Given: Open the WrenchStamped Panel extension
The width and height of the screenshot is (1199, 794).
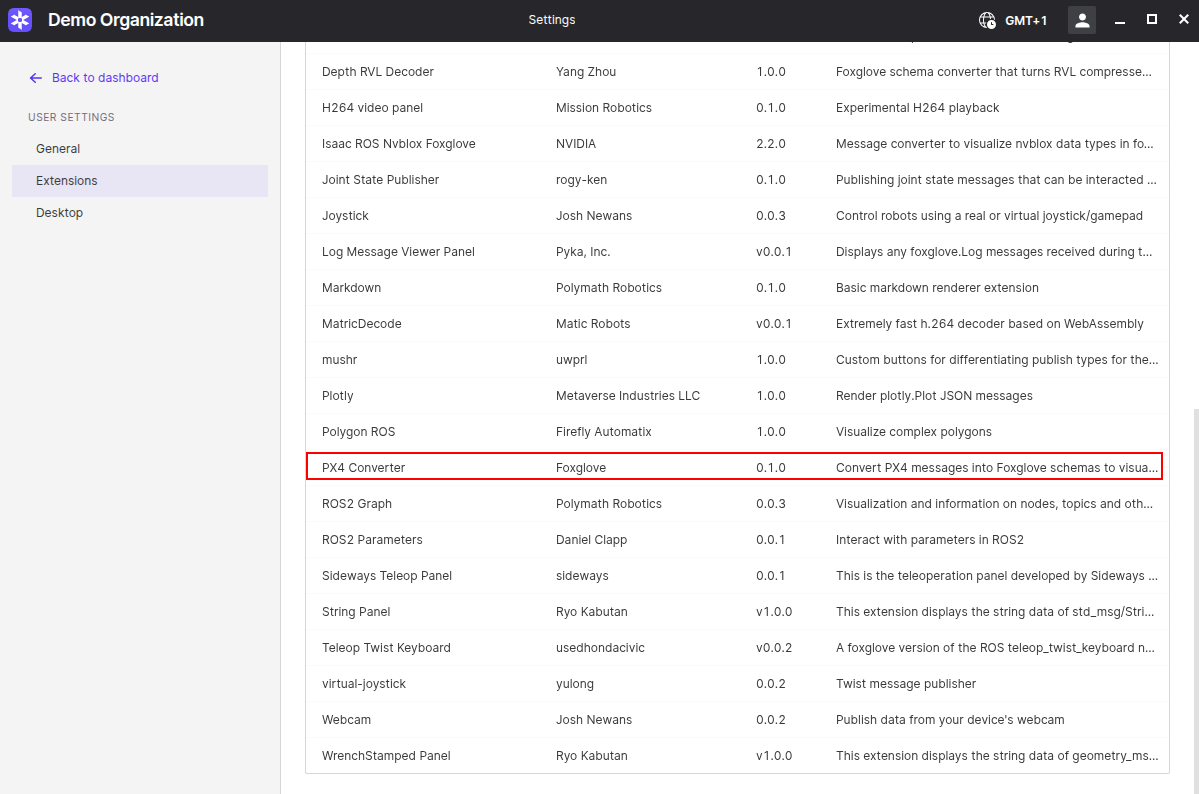Looking at the screenshot, I should pyautogui.click(x=737, y=755).
